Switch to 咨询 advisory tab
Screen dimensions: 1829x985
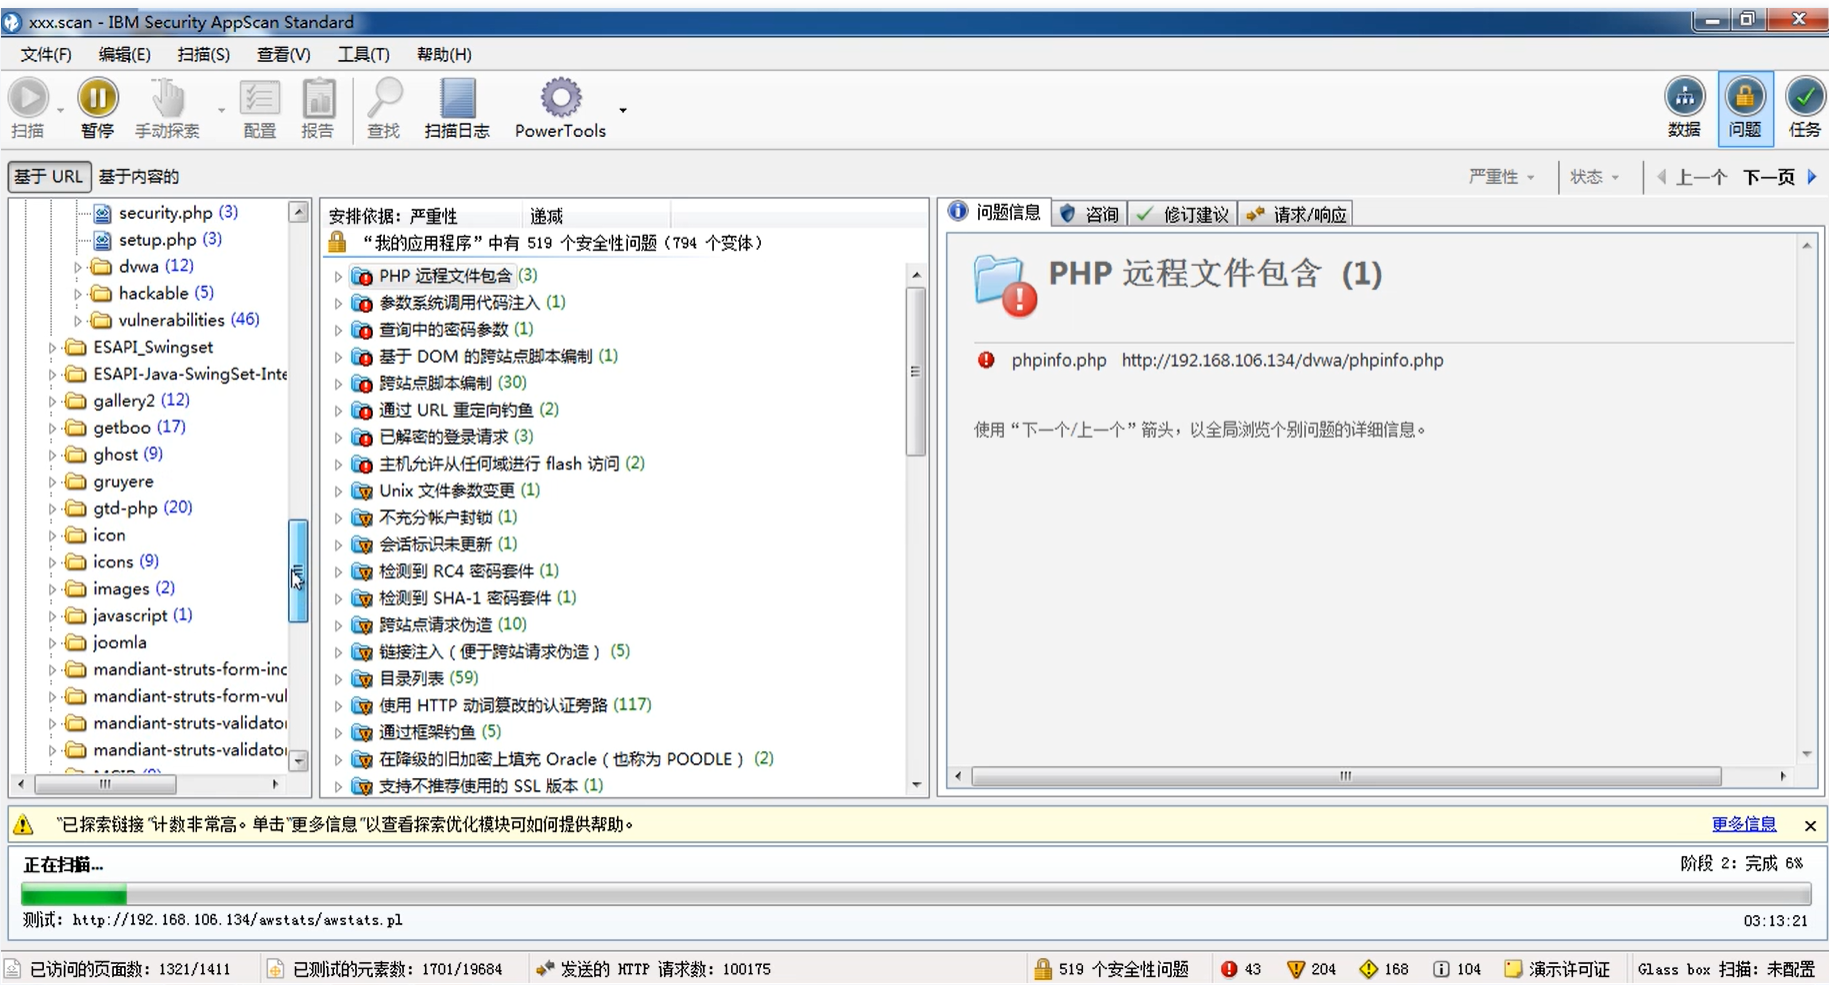click(x=1089, y=214)
